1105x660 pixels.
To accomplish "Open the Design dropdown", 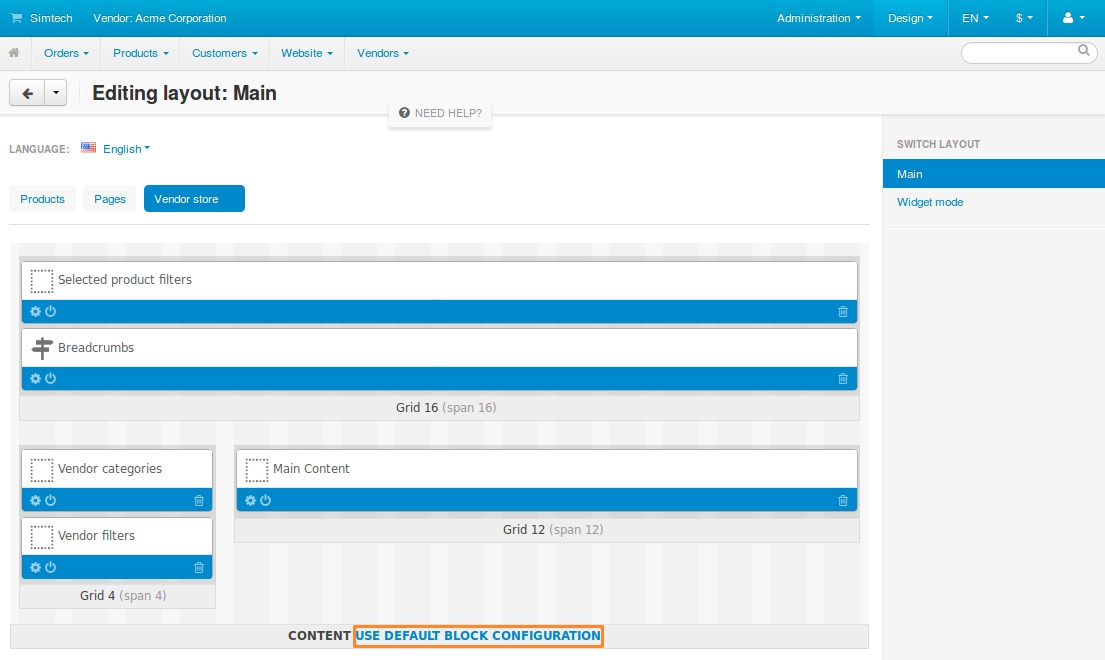I will 910,18.
